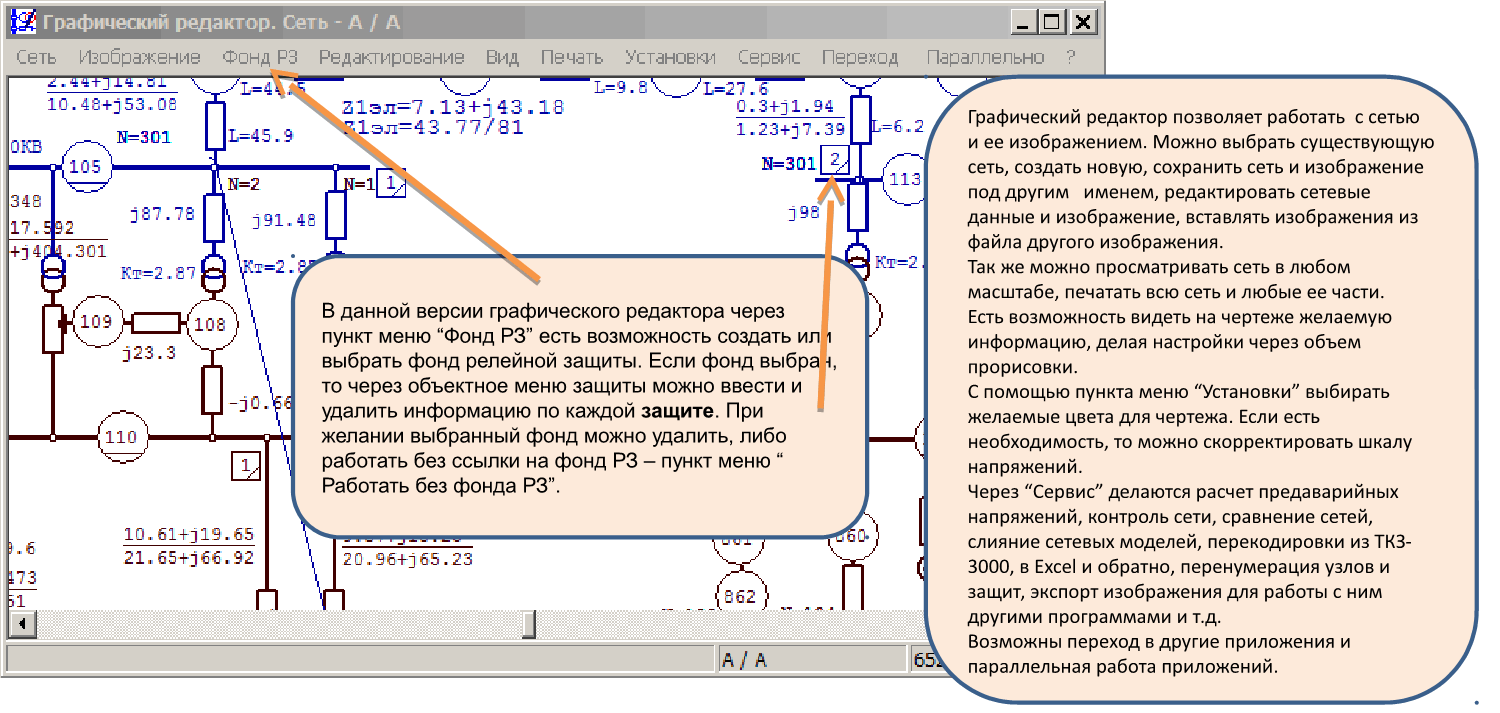Open the Установки menu
This screenshot has width=1500, height=713.
(x=671, y=57)
